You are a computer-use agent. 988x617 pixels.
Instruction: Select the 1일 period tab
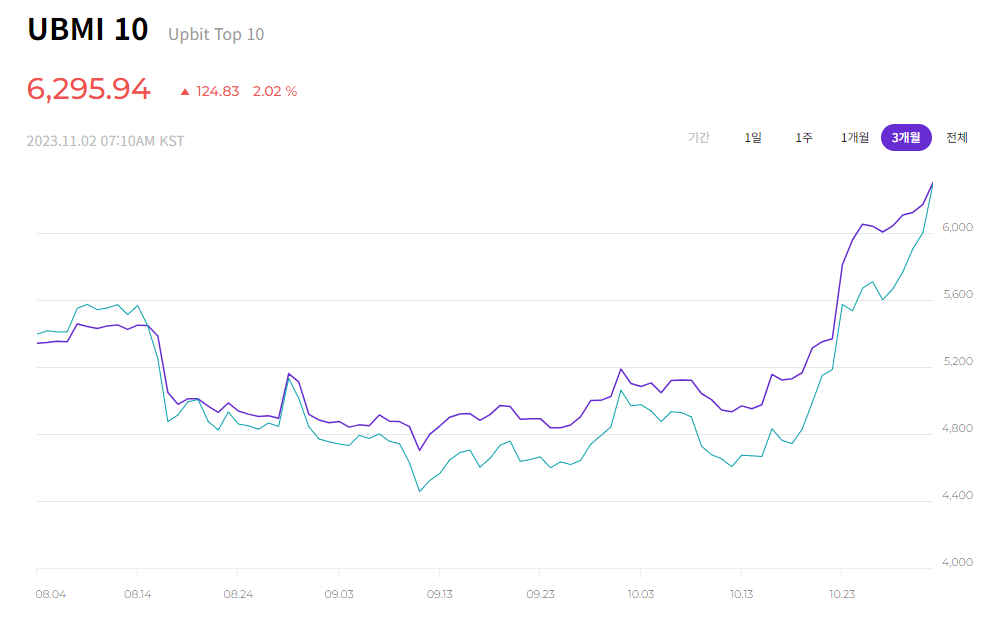752,137
